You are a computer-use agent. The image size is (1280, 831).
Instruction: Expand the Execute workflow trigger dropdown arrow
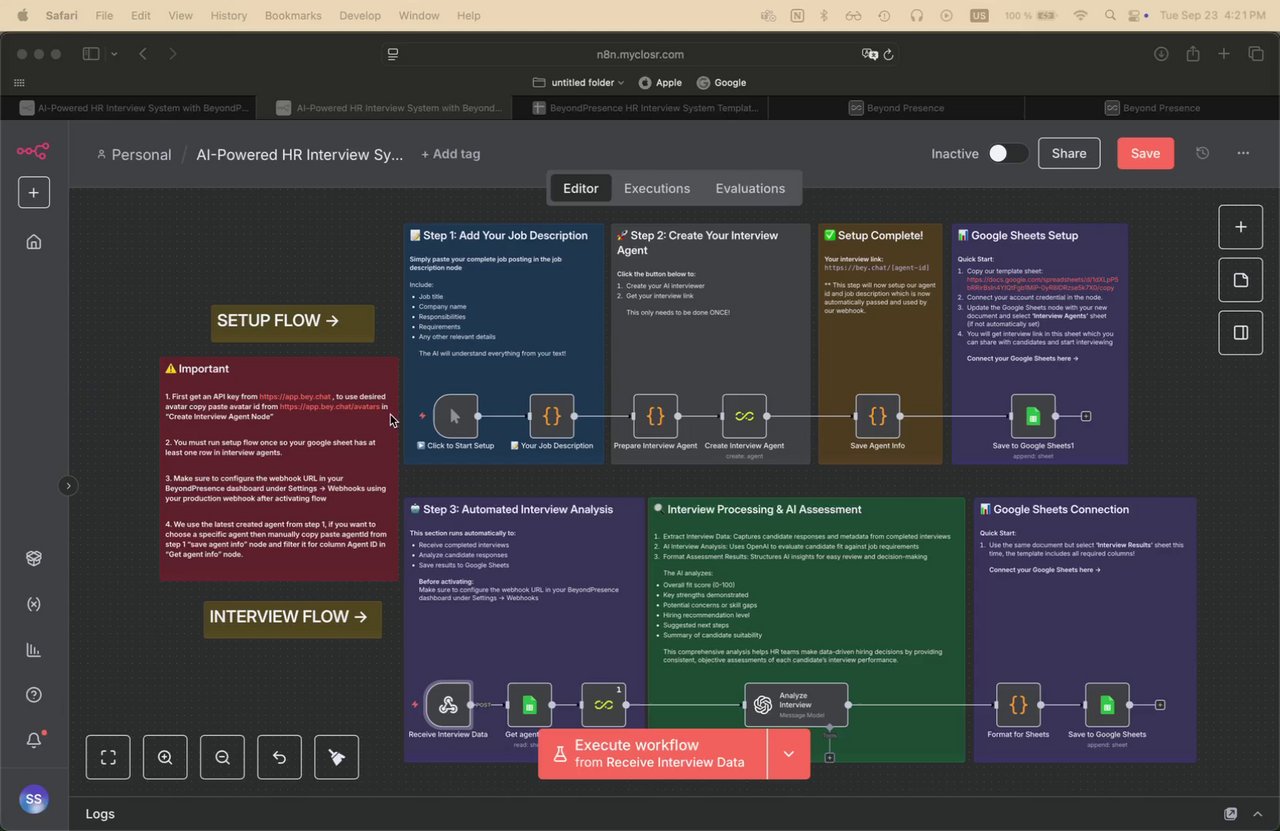point(788,754)
